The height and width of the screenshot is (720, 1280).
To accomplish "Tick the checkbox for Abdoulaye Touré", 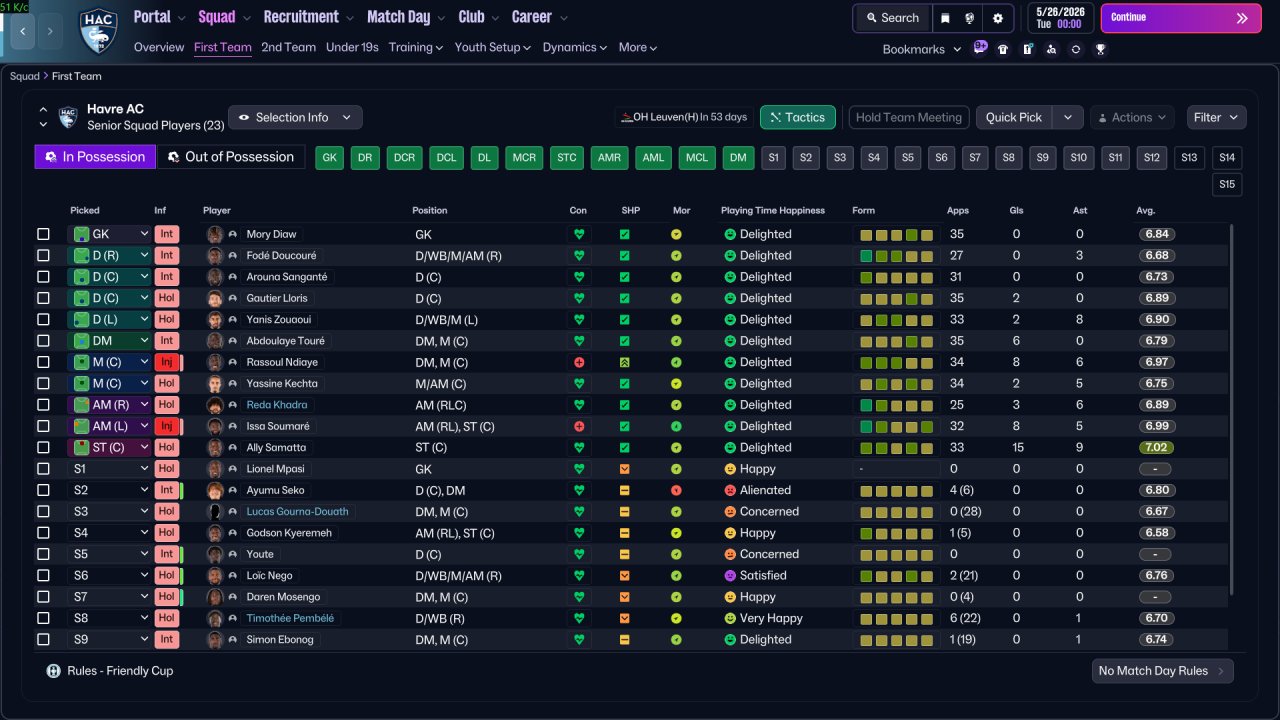I will (x=43, y=341).
